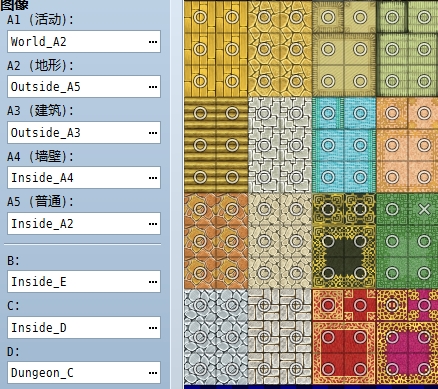Toggle top-left circle on red ornate carpet
Viewport: 438px width, 389px height.
pos(328,305)
